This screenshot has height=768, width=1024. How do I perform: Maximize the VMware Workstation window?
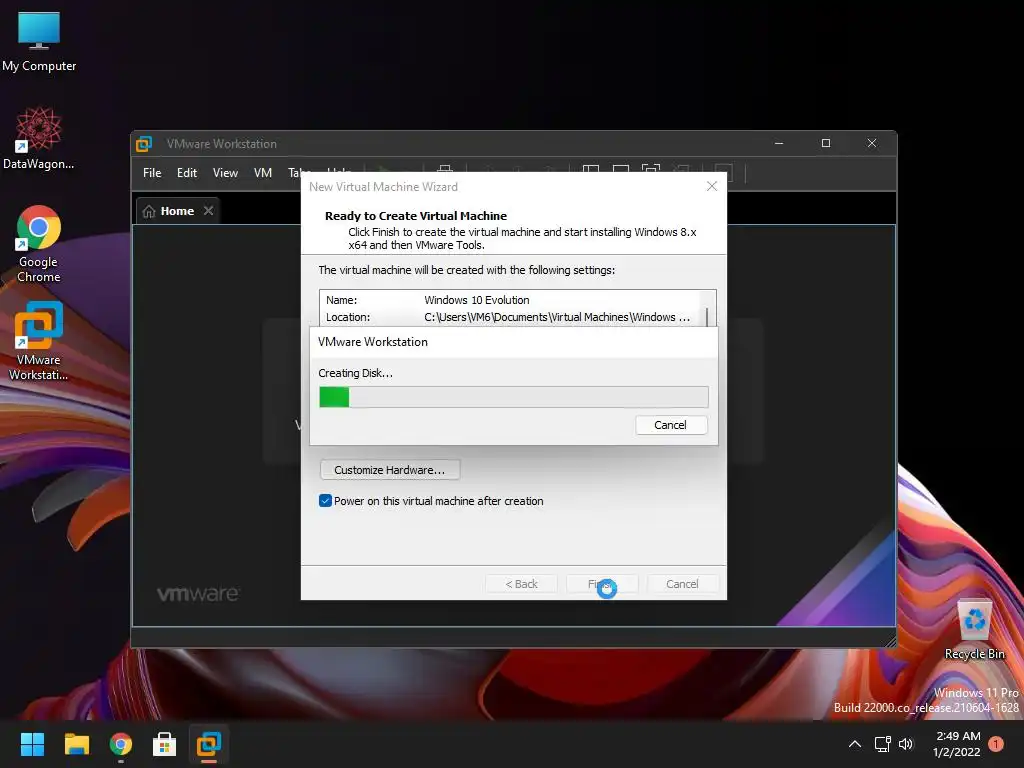826,143
